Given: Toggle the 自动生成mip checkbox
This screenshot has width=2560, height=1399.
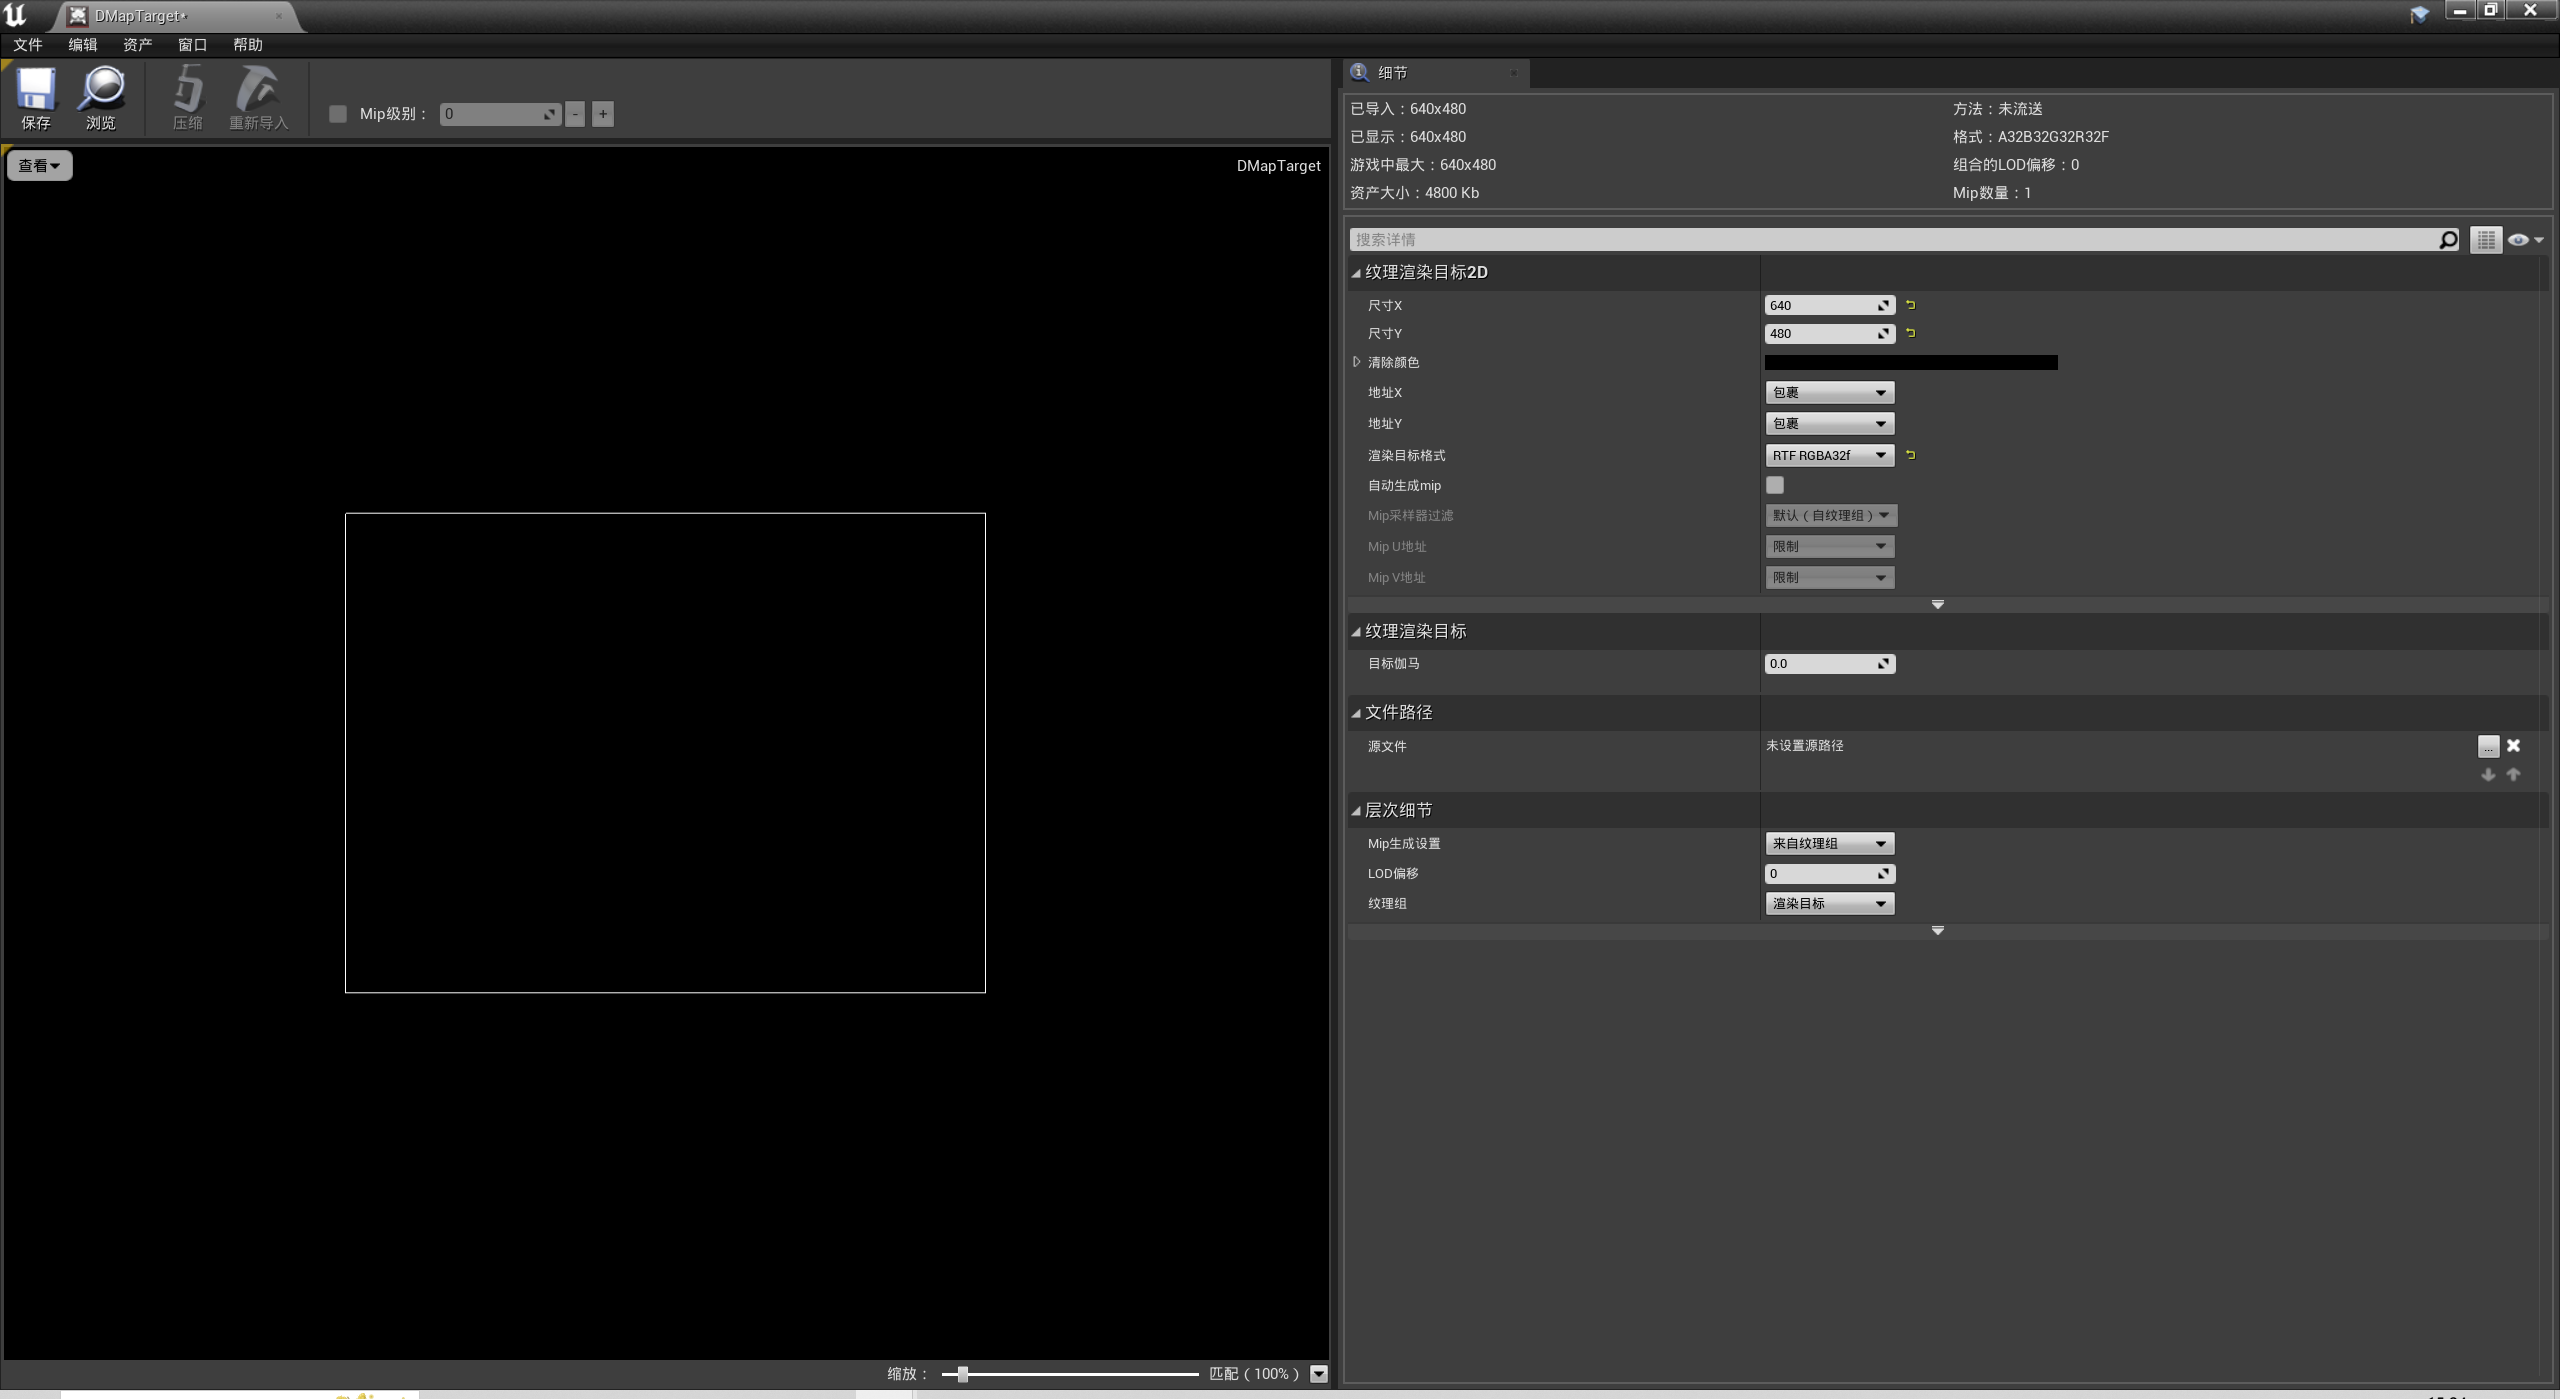Looking at the screenshot, I should tap(1775, 484).
